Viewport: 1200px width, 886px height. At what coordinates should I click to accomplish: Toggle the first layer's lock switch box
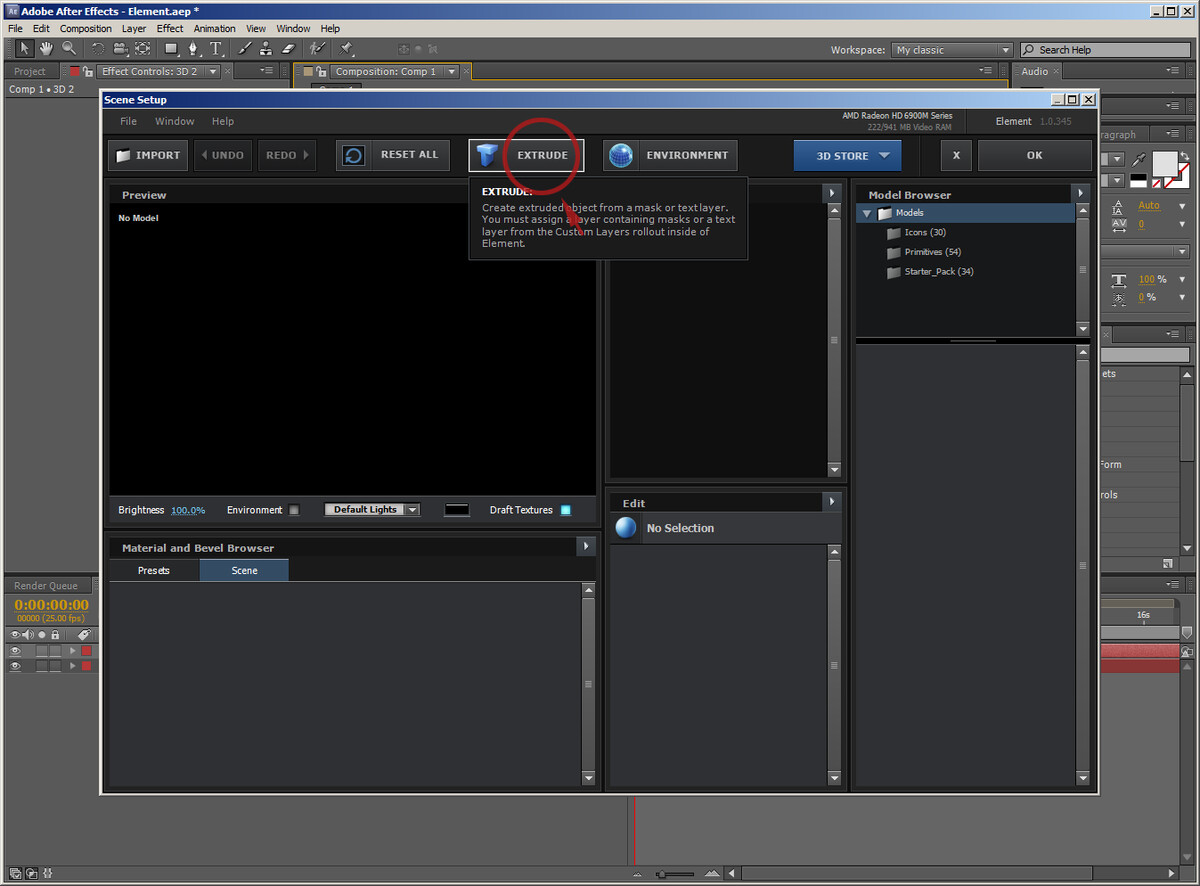click(x=55, y=651)
